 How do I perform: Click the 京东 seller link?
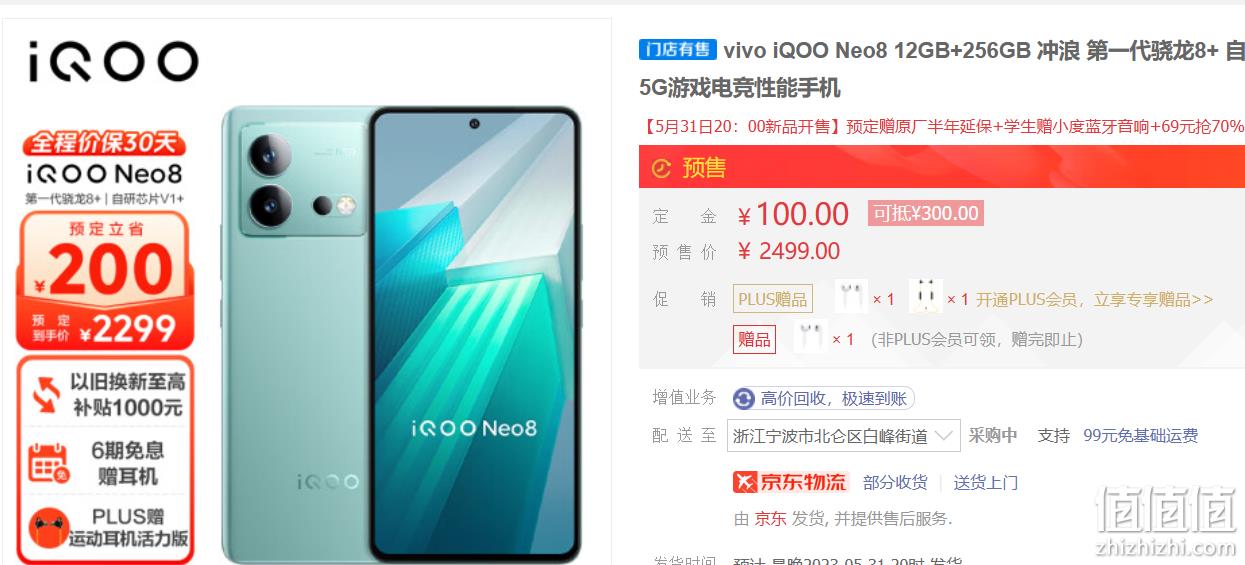[770, 519]
